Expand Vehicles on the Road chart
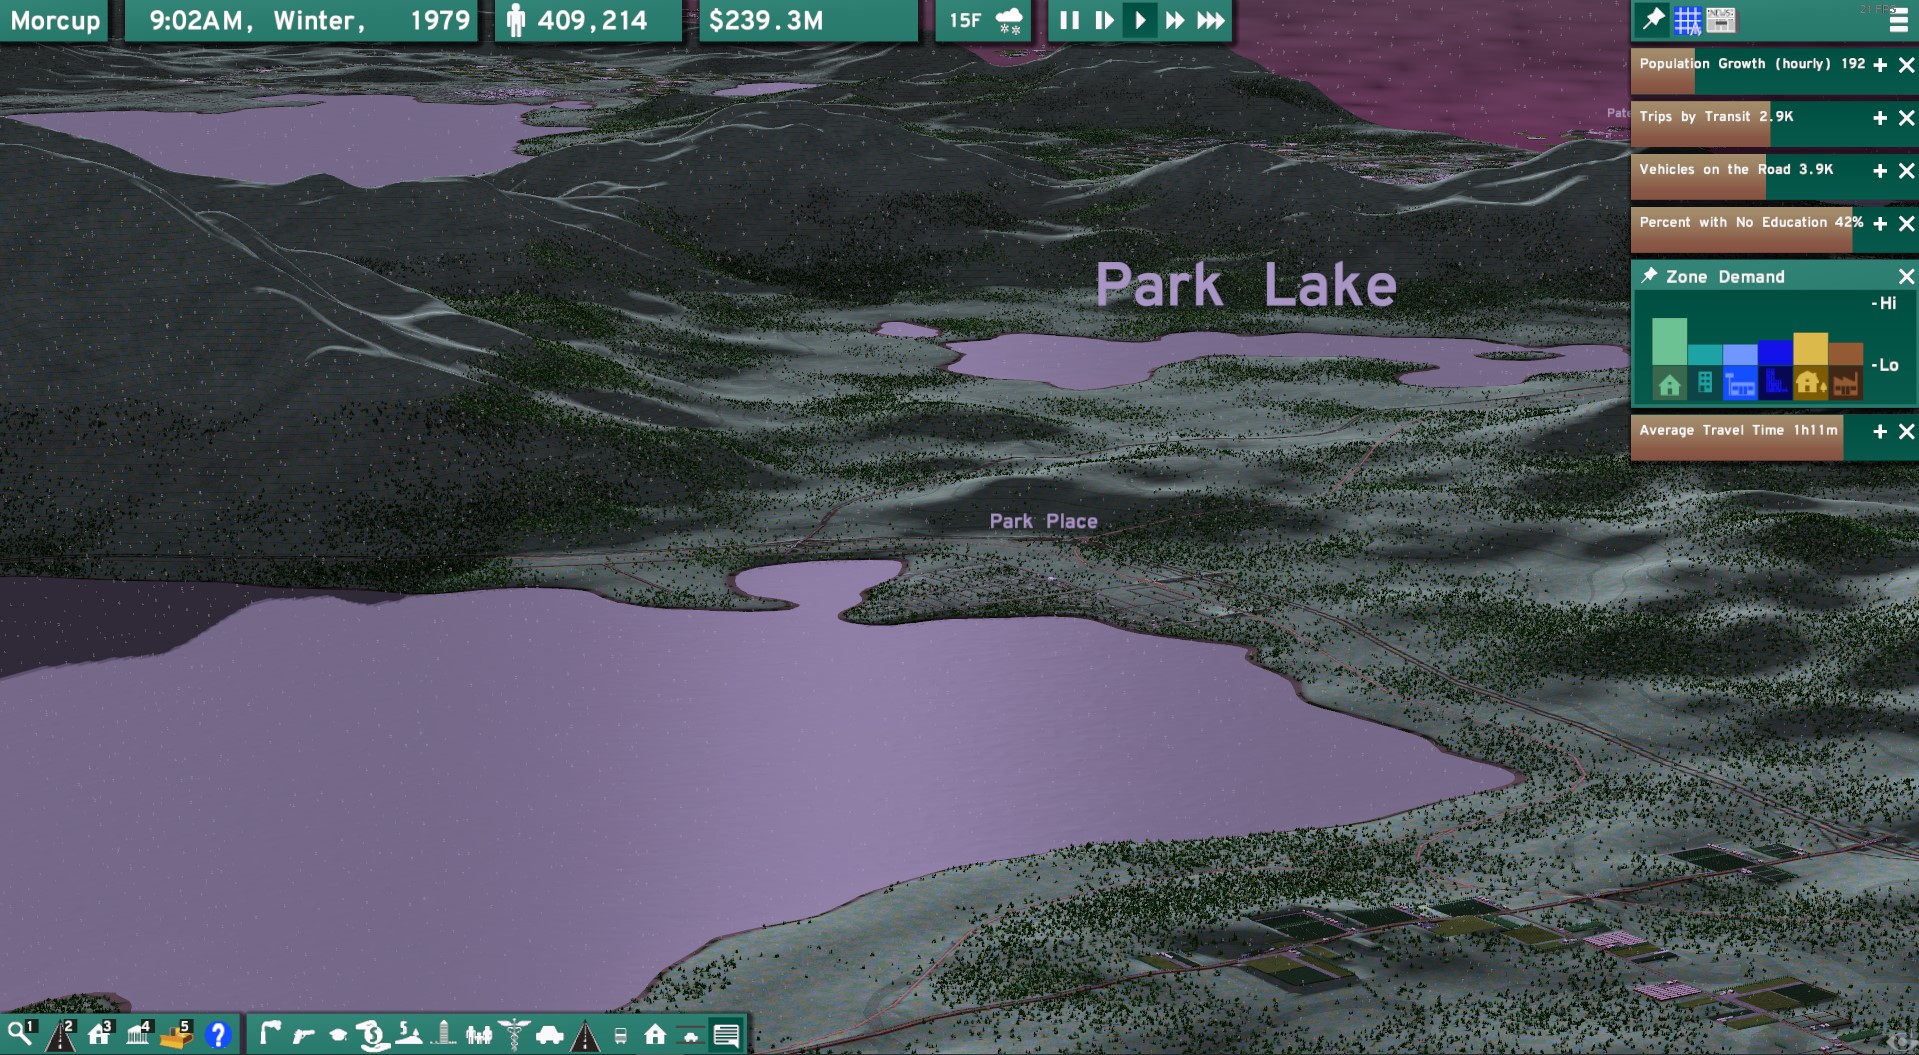The height and width of the screenshot is (1055, 1919). (x=1880, y=171)
